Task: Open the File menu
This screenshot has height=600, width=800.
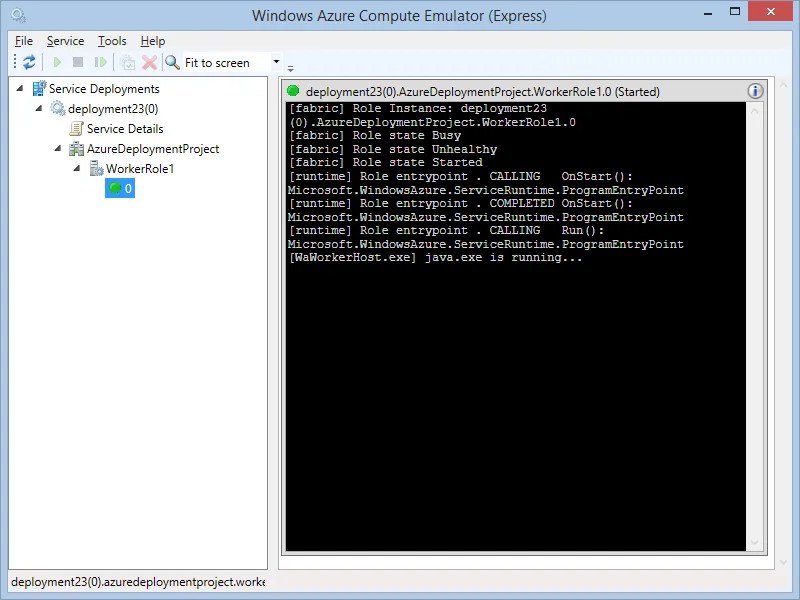Action: click(24, 41)
